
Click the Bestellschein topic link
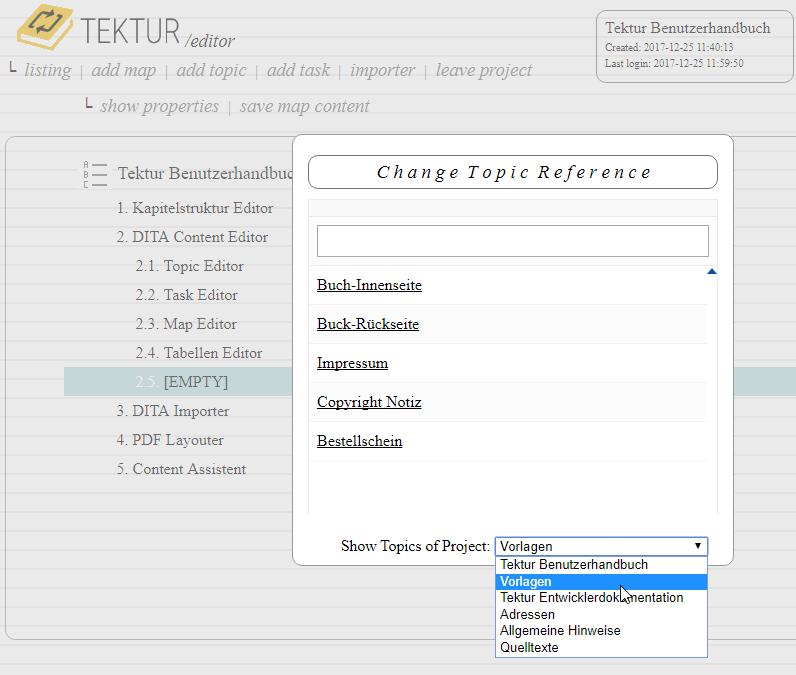click(x=359, y=441)
